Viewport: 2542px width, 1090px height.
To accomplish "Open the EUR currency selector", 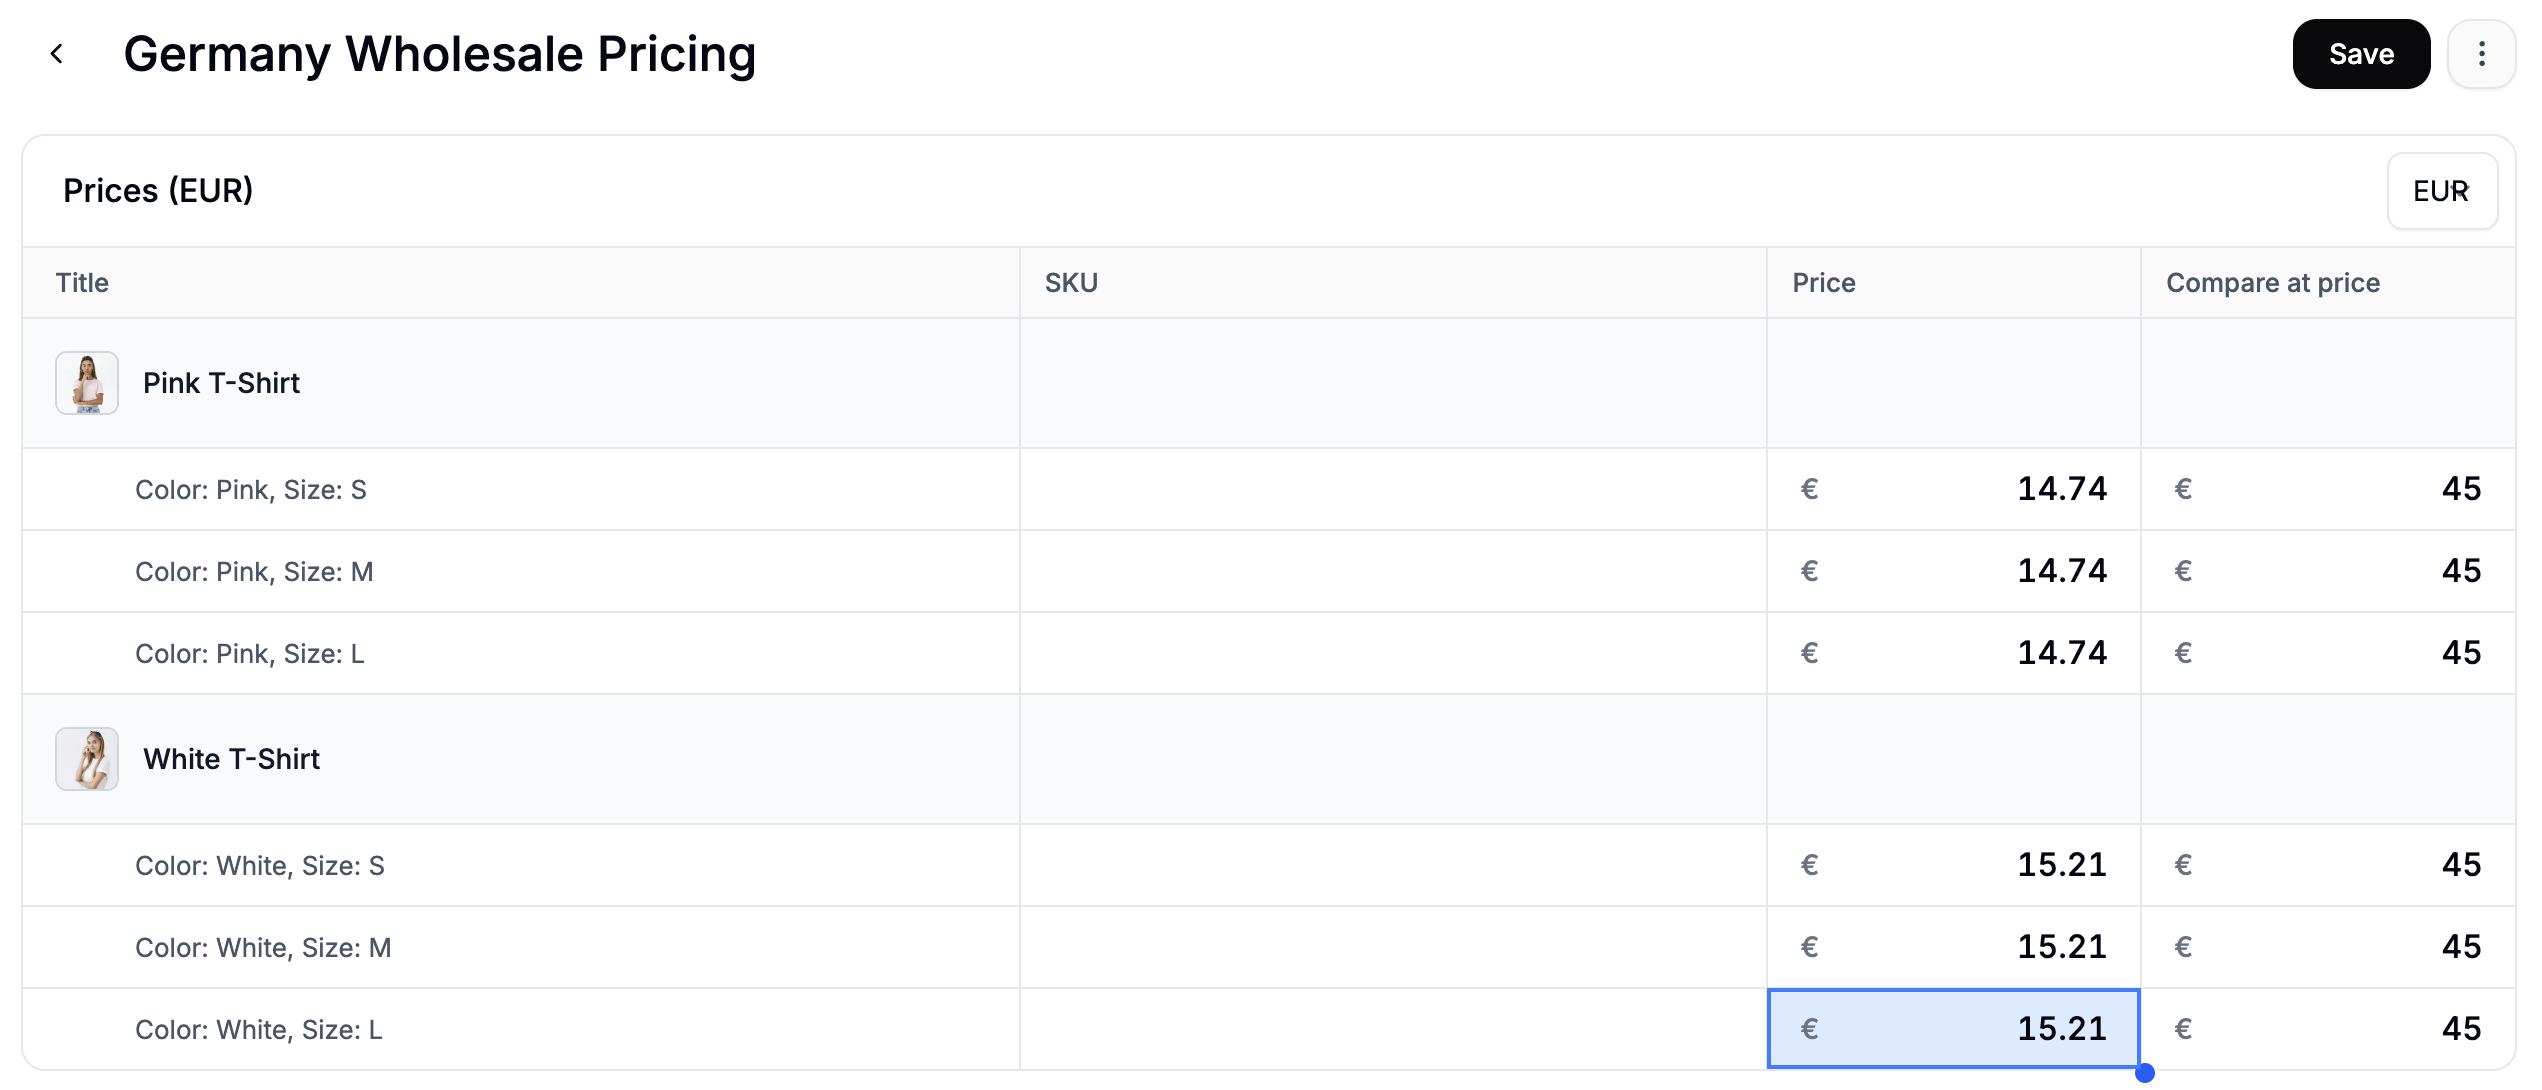I will [2442, 190].
